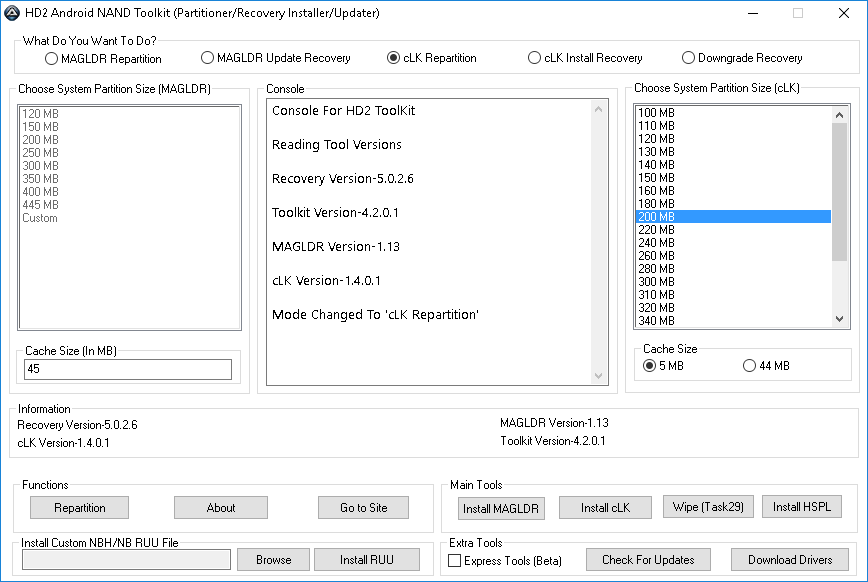Click the 'Recovery Version-5.0.2.6' console line

point(343,179)
